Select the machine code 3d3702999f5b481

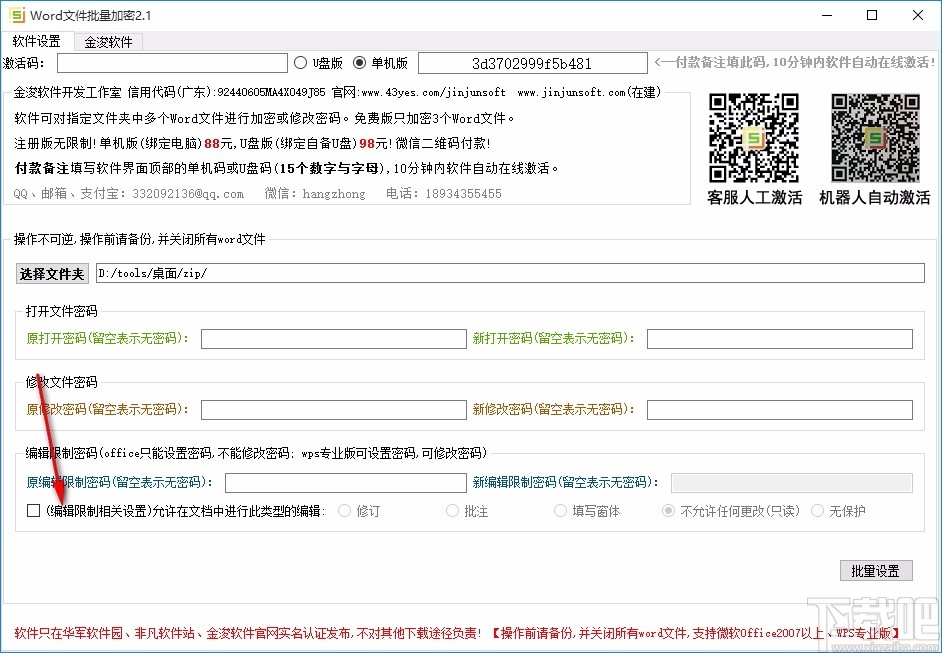click(532, 62)
